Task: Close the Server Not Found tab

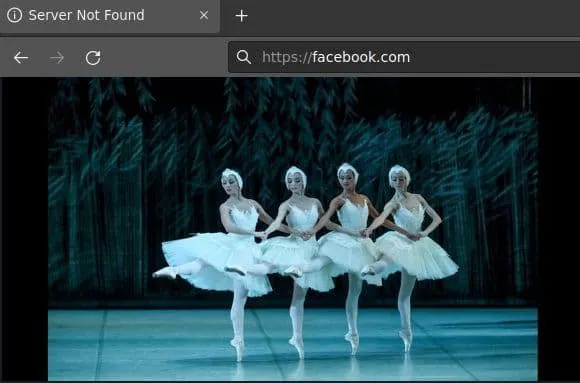Action: coord(204,15)
